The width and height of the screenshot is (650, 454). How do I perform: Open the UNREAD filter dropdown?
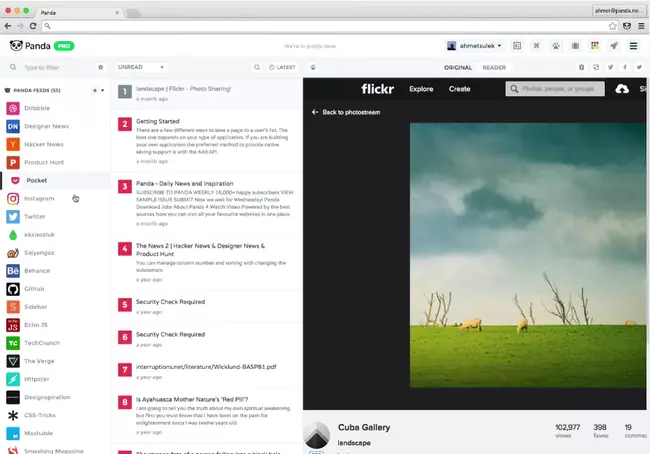coord(141,67)
